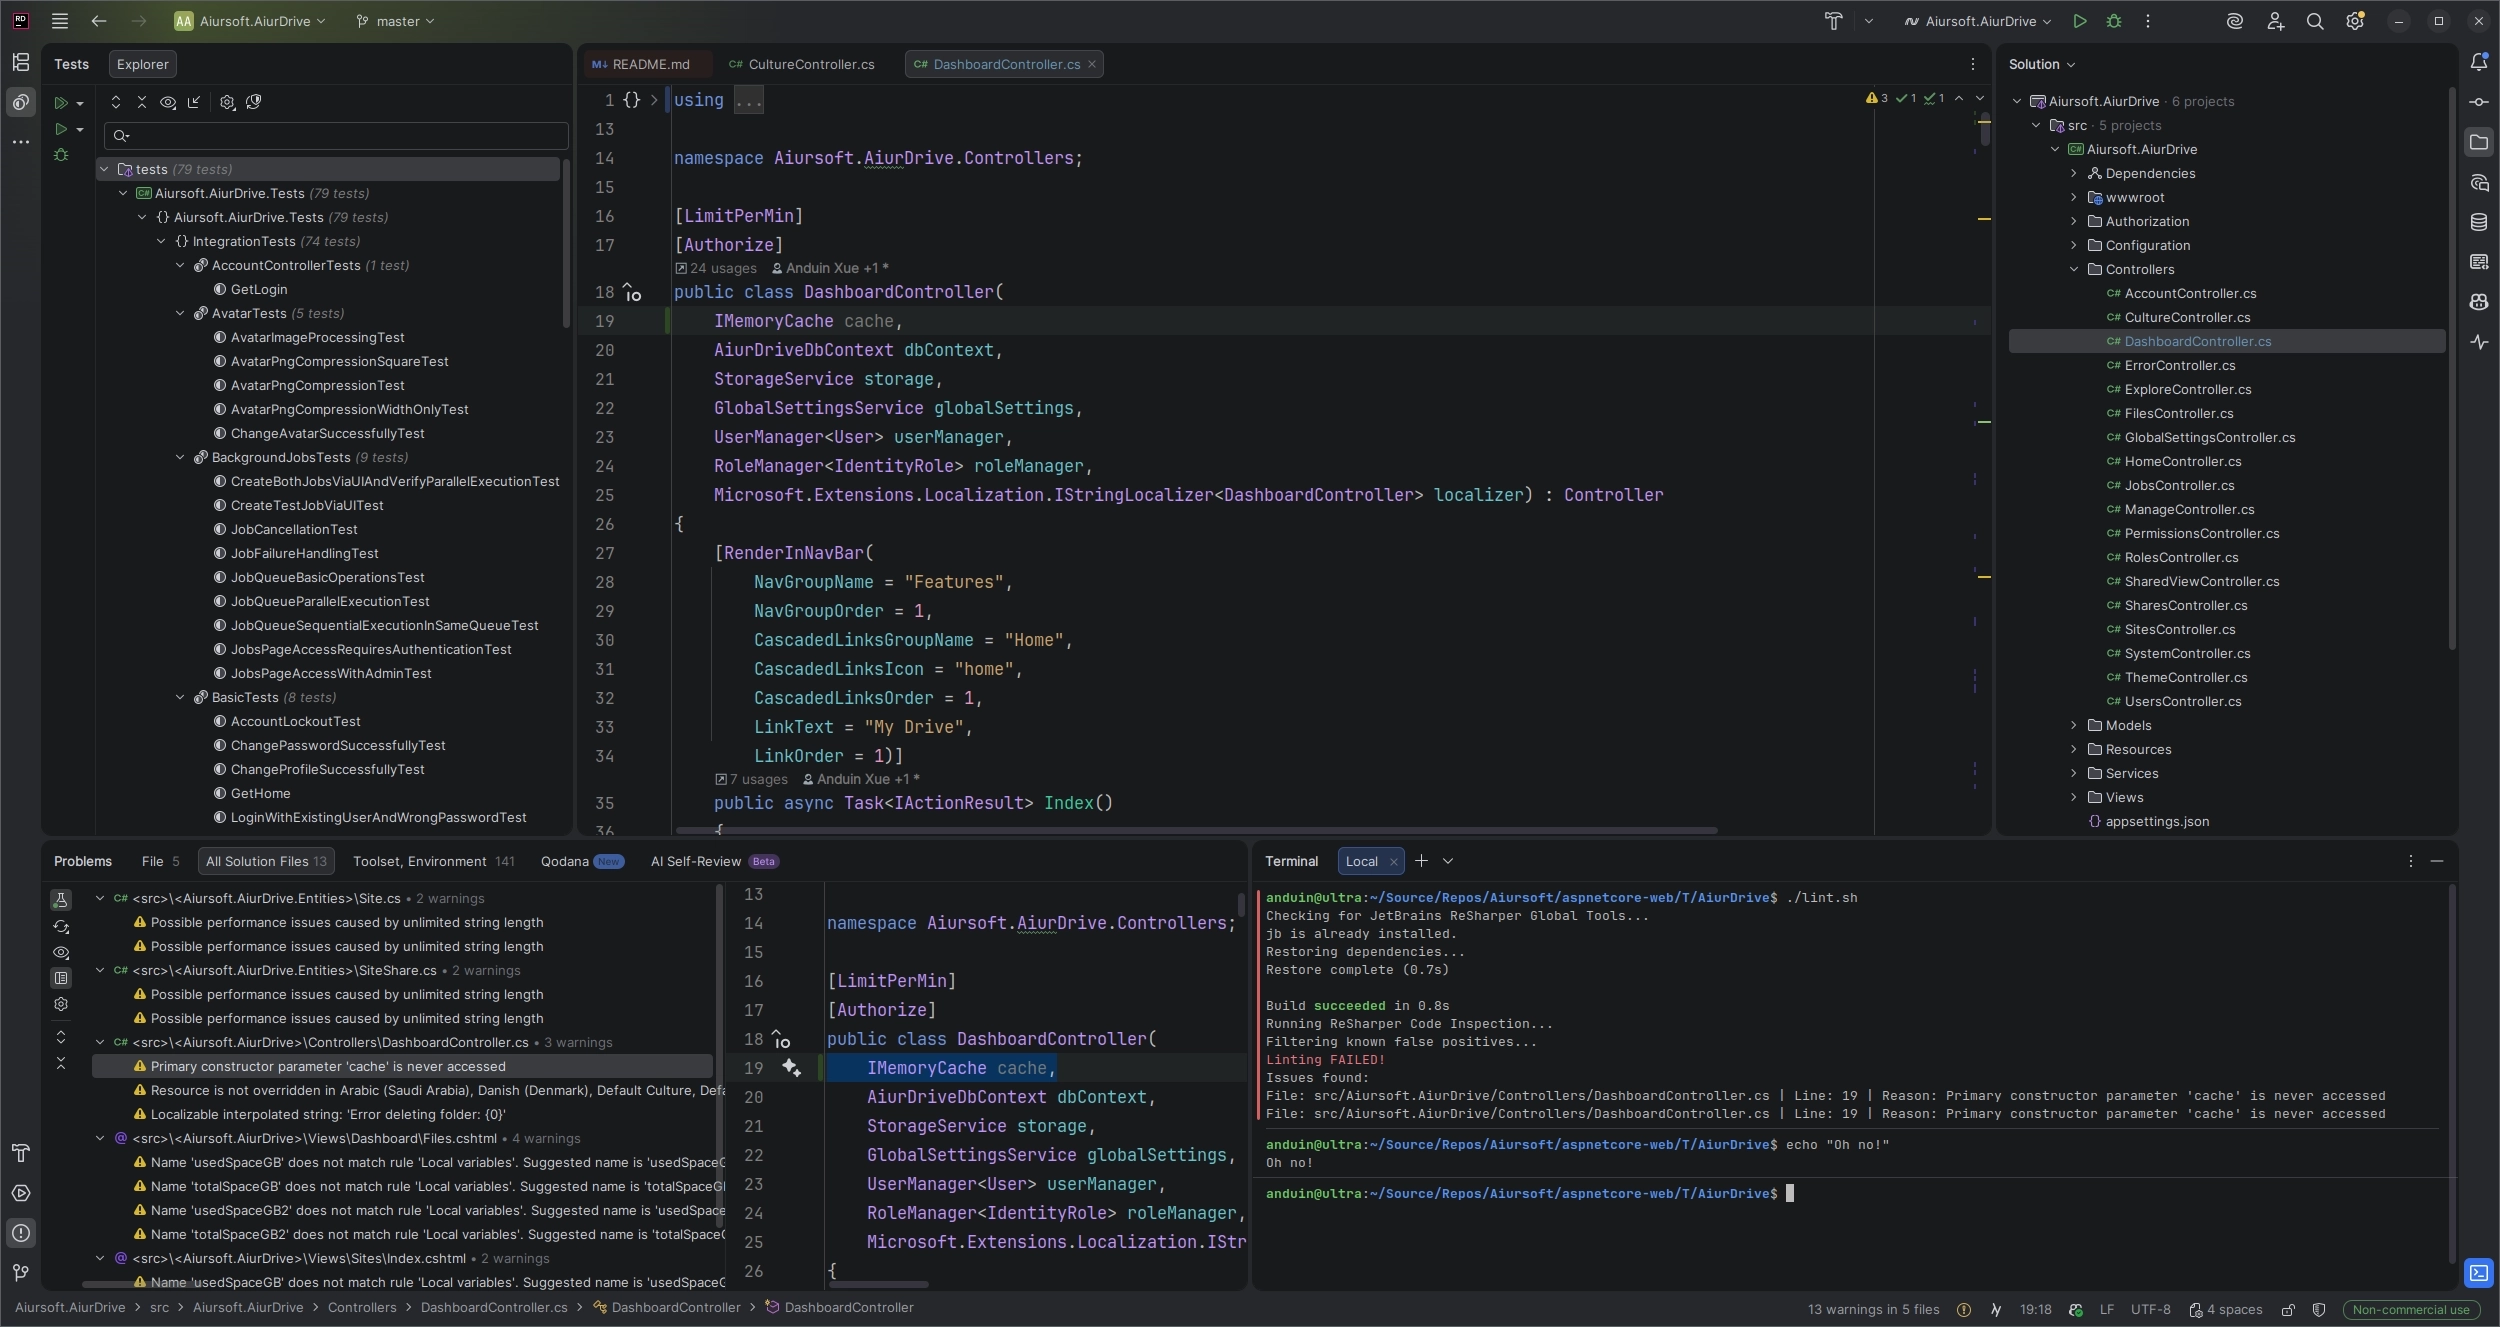Open the AI Chat tool window icon

[x=2479, y=182]
